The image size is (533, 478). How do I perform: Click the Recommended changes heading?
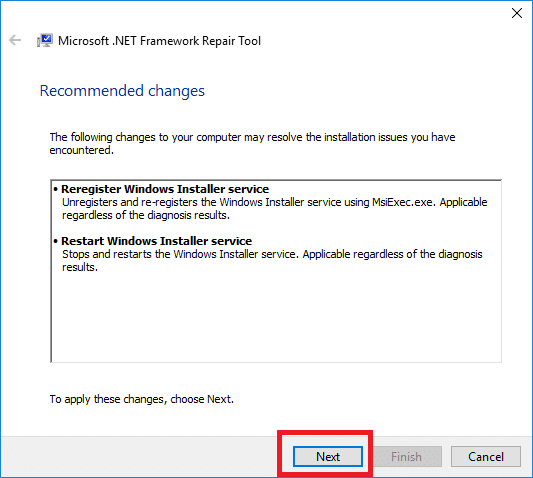click(x=122, y=91)
